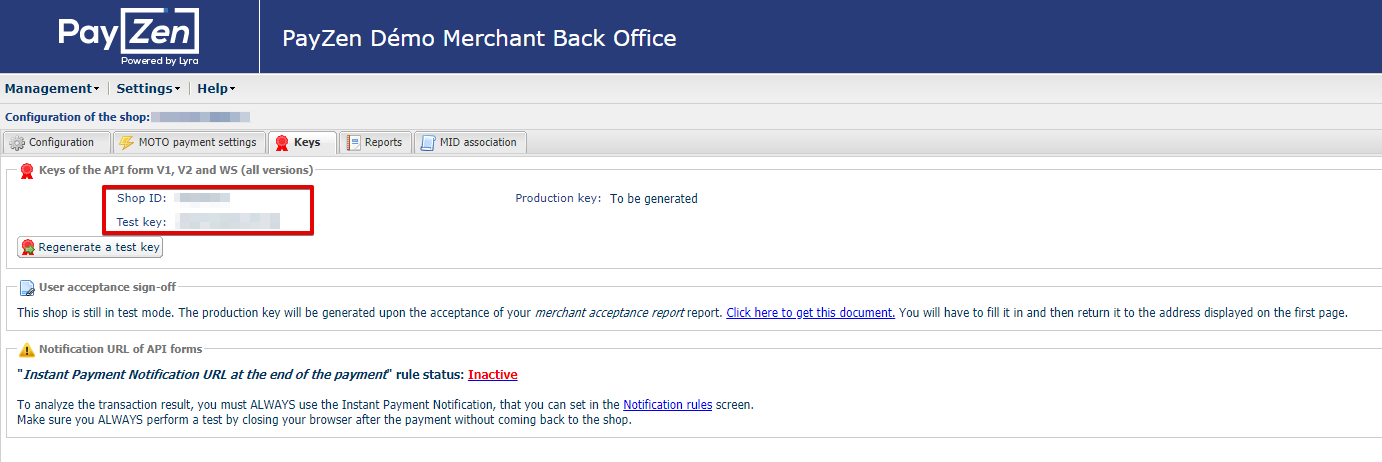Viewport: 1382px width, 462px height.
Task: Open the Management menu
Action: (x=52, y=88)
